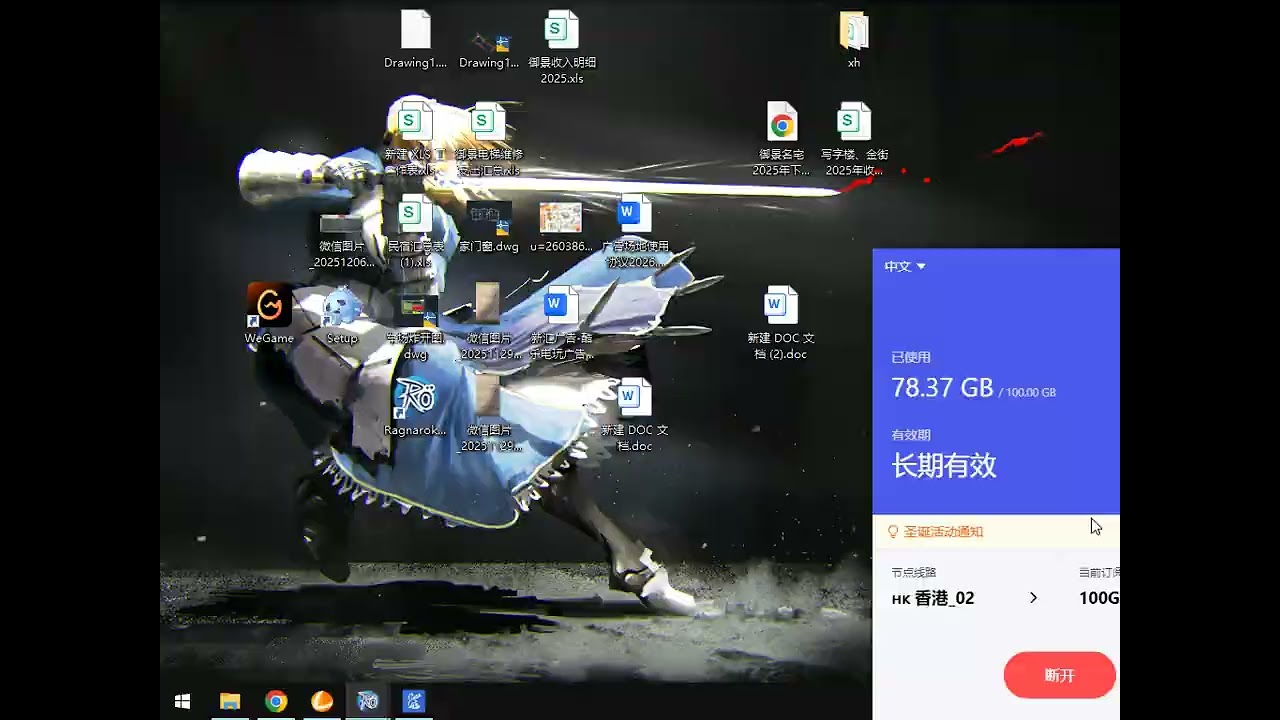Click the 78.37 GB used data value
This screenshot has height=720, width=1280.
(x=942, y=388)
